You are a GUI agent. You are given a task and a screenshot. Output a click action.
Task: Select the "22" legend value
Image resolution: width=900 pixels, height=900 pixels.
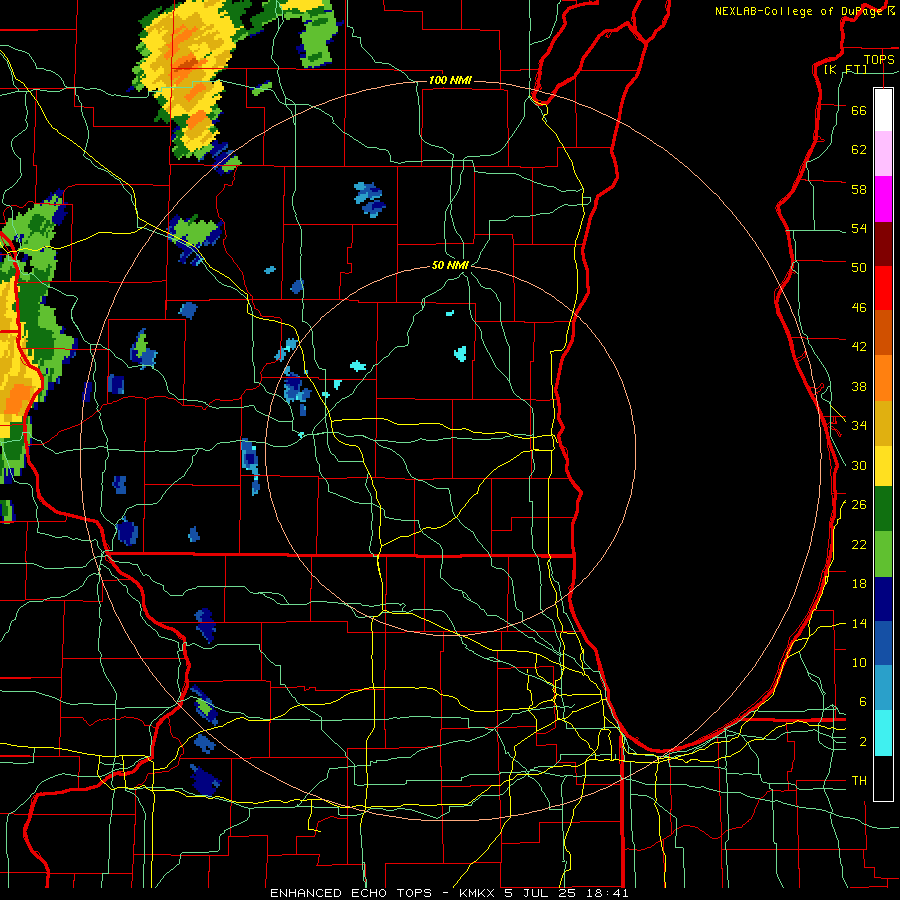(859, 544)
